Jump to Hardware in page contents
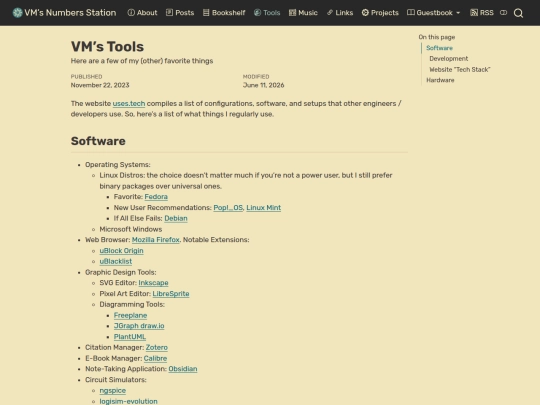The image size is (540, 405). pyautogui.click(x=440, y=80)
